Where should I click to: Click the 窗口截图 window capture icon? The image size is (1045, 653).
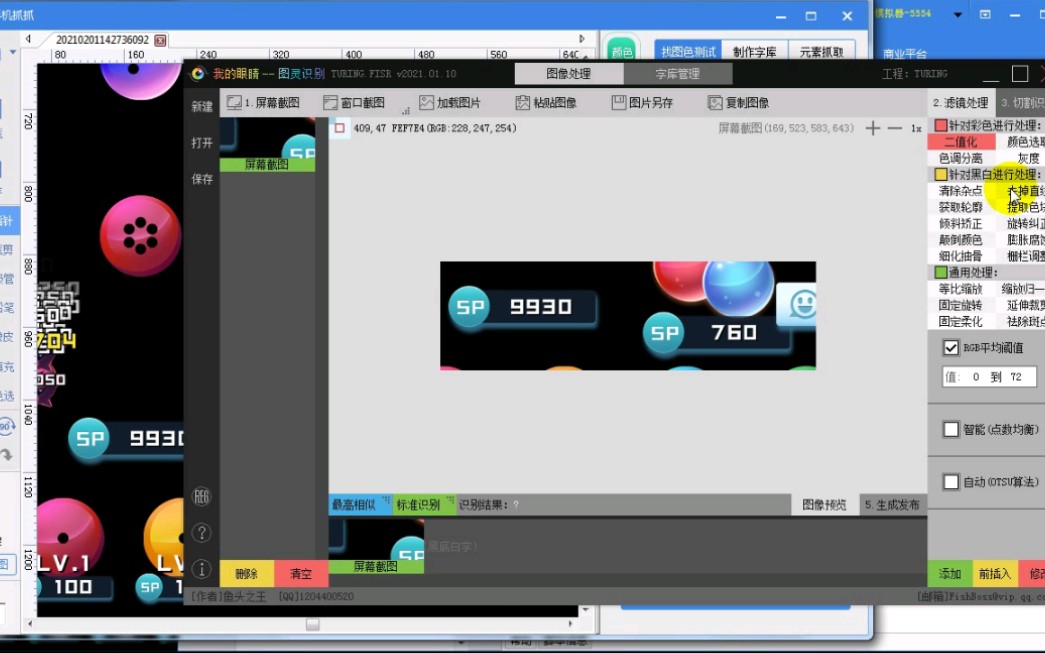pos(330,103)
